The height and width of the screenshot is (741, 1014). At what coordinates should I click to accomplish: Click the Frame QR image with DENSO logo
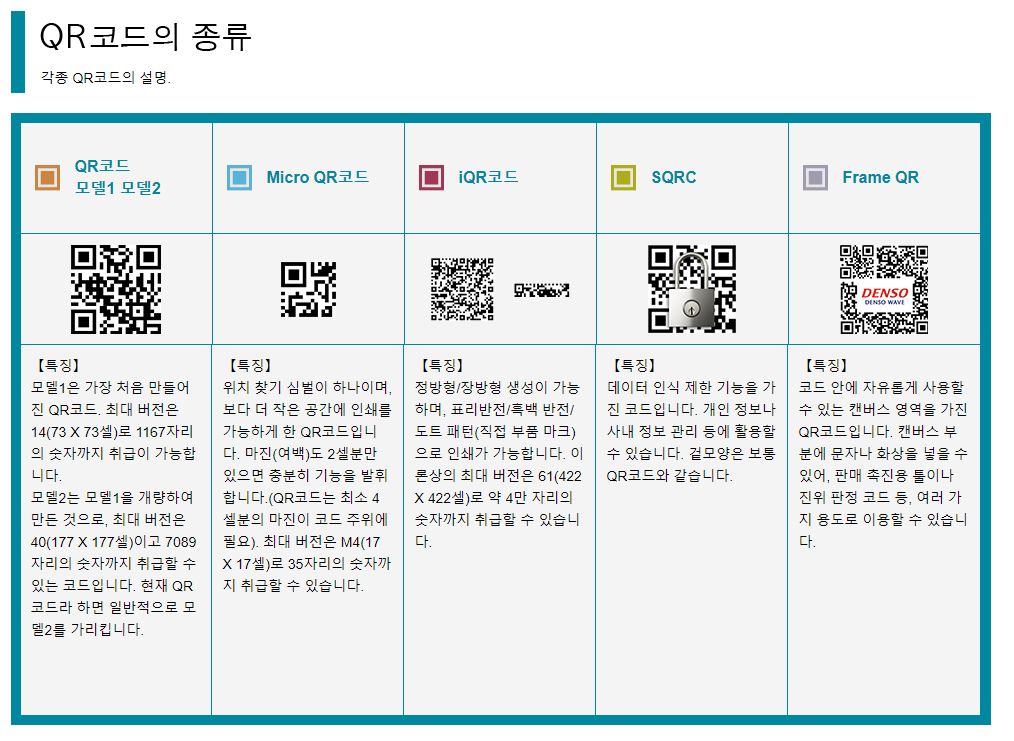(x=884, y=289)
